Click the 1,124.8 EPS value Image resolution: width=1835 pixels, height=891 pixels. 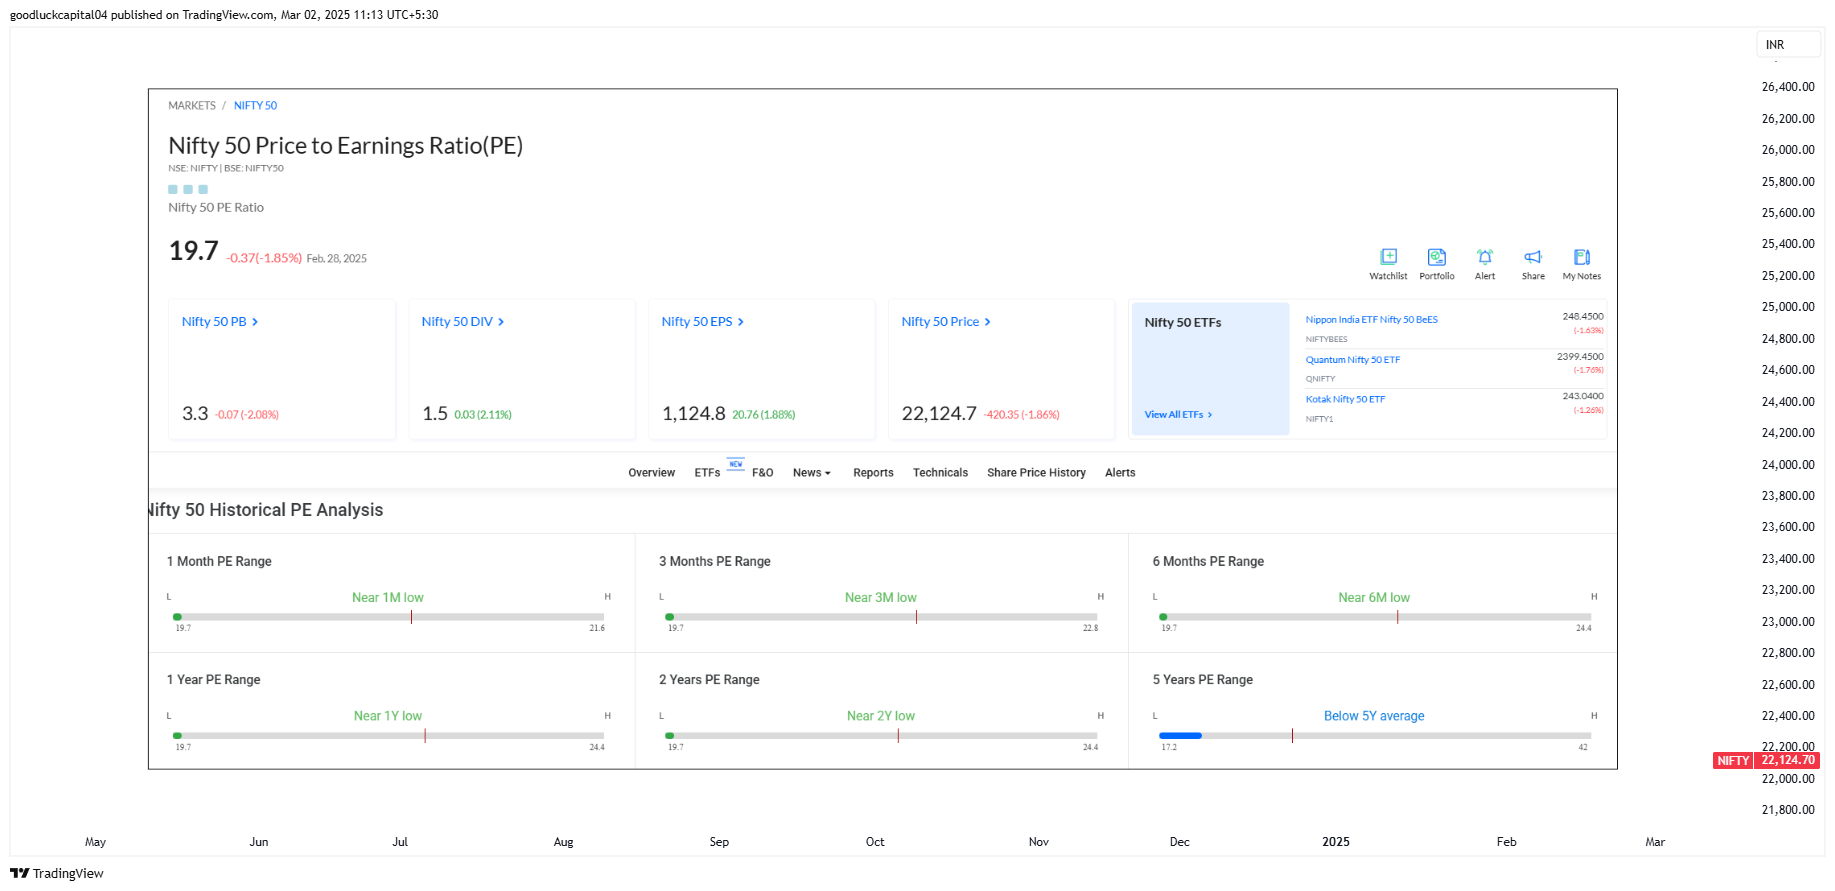(693, 414)
